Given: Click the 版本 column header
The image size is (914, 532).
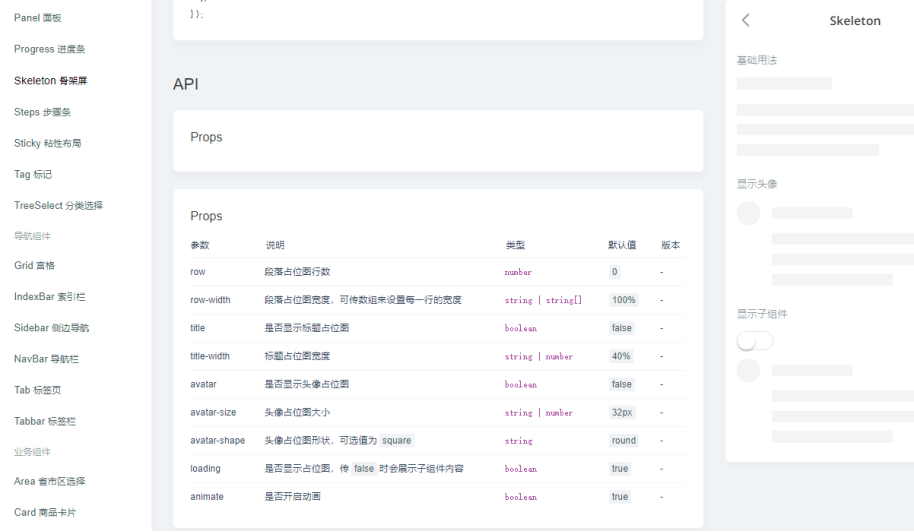Looking at the screenshot, I should click(670, 245).
